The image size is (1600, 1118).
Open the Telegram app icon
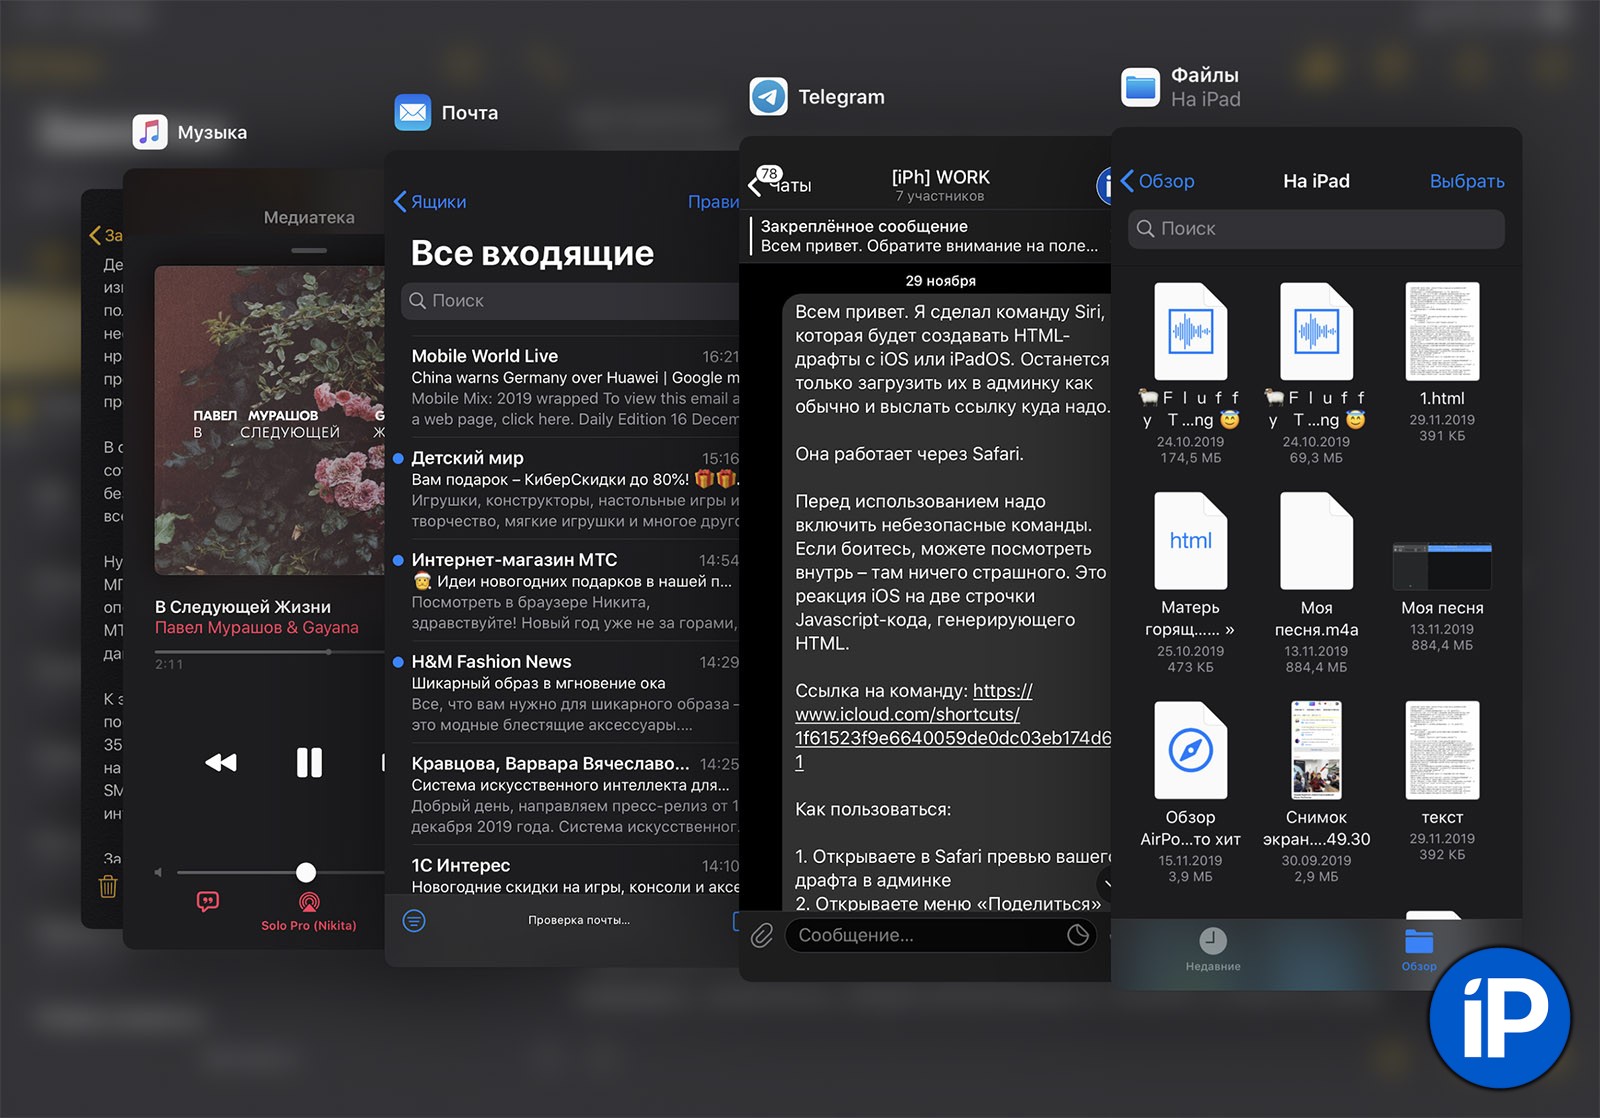768,97
